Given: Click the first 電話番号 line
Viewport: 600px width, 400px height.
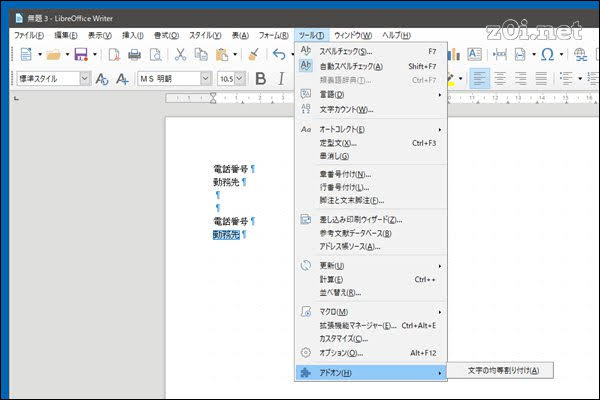Looking at the screenshot, I should click(x=231, y=169).
